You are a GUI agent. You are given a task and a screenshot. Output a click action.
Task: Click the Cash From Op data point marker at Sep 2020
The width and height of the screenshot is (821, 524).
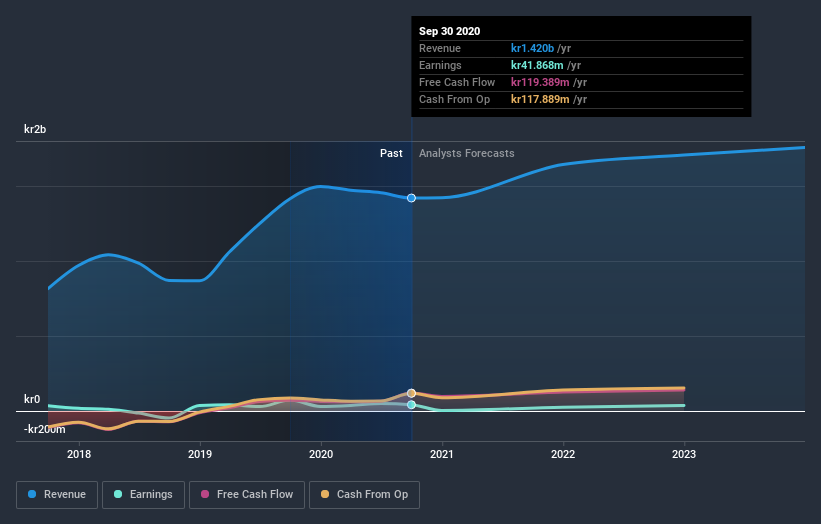click(412, 393)
